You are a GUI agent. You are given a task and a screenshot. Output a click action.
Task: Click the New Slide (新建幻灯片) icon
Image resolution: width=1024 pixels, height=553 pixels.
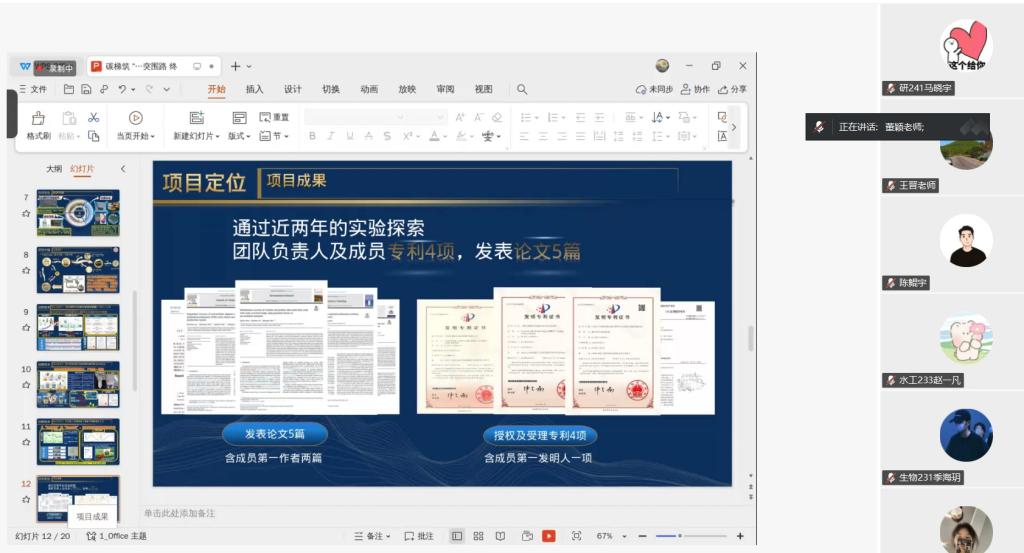click(196, 118)
